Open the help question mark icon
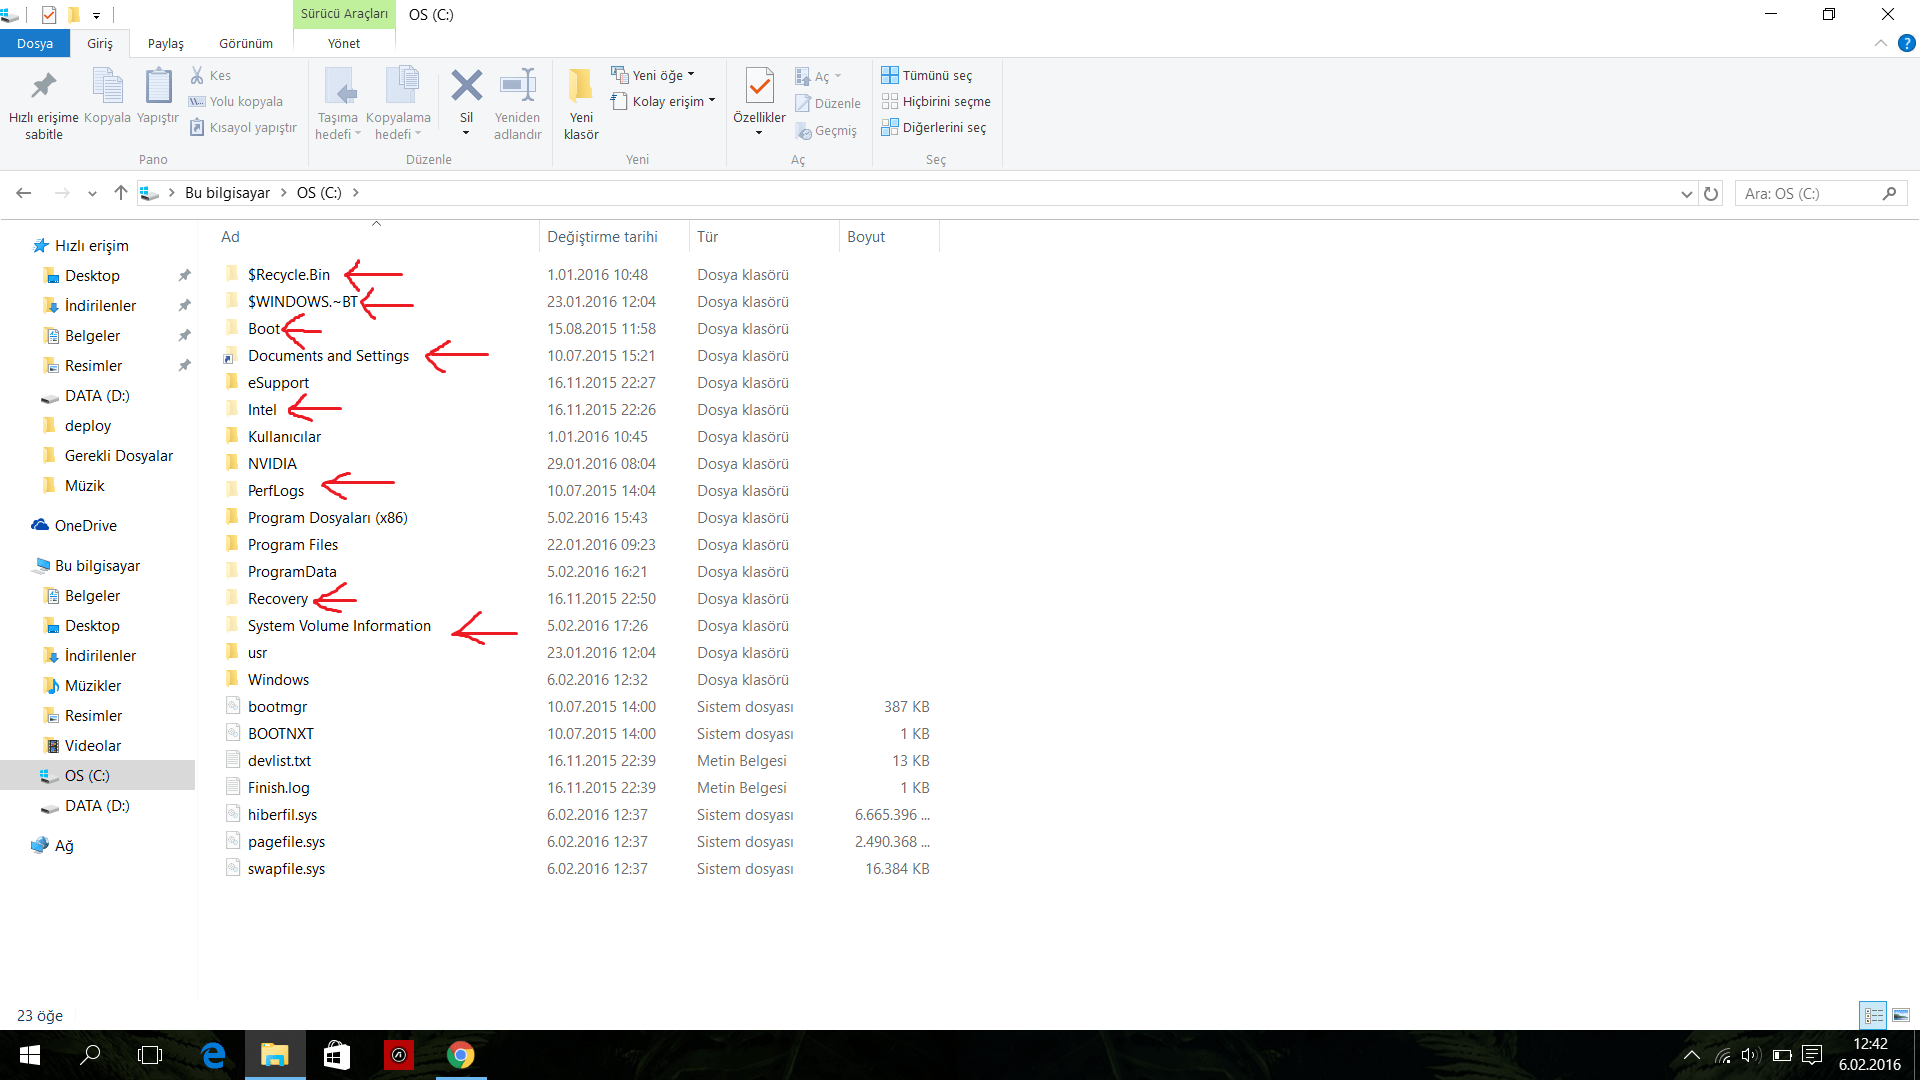This screenshot has width=1920, height=1080. click(1906, 43)
